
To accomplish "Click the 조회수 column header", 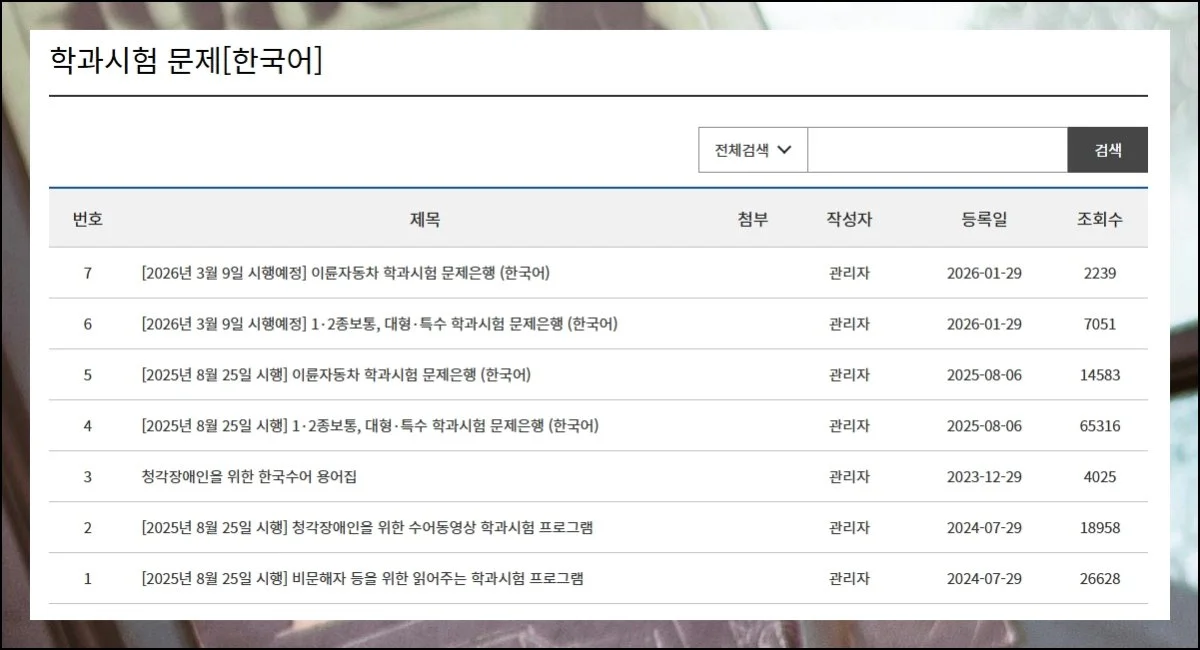I will [1099, 219].
